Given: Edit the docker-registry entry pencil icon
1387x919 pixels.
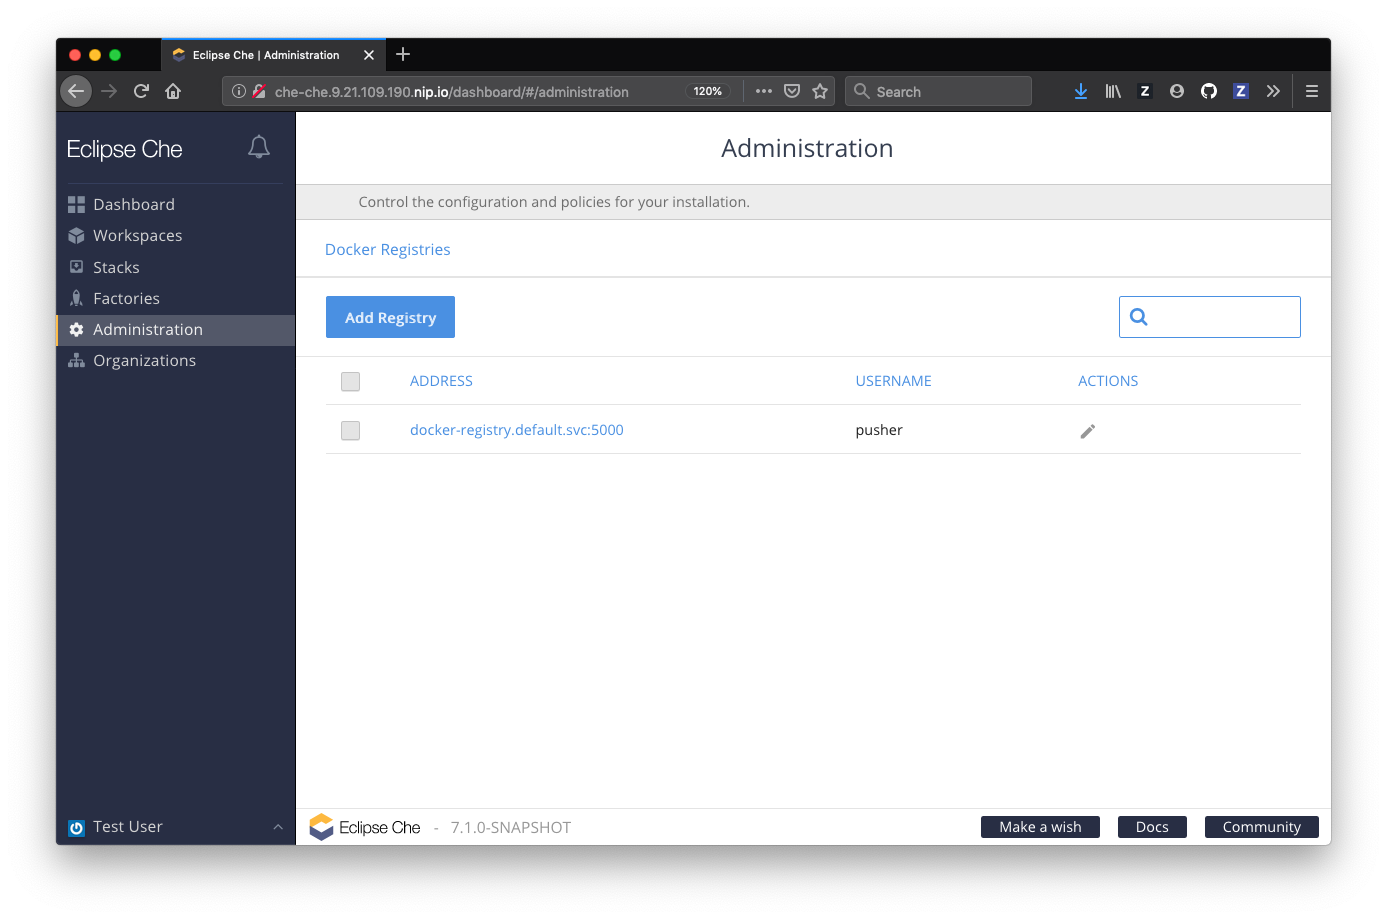Looking at the screenshot, I should pyautogui.click(x=1088, y=431).
